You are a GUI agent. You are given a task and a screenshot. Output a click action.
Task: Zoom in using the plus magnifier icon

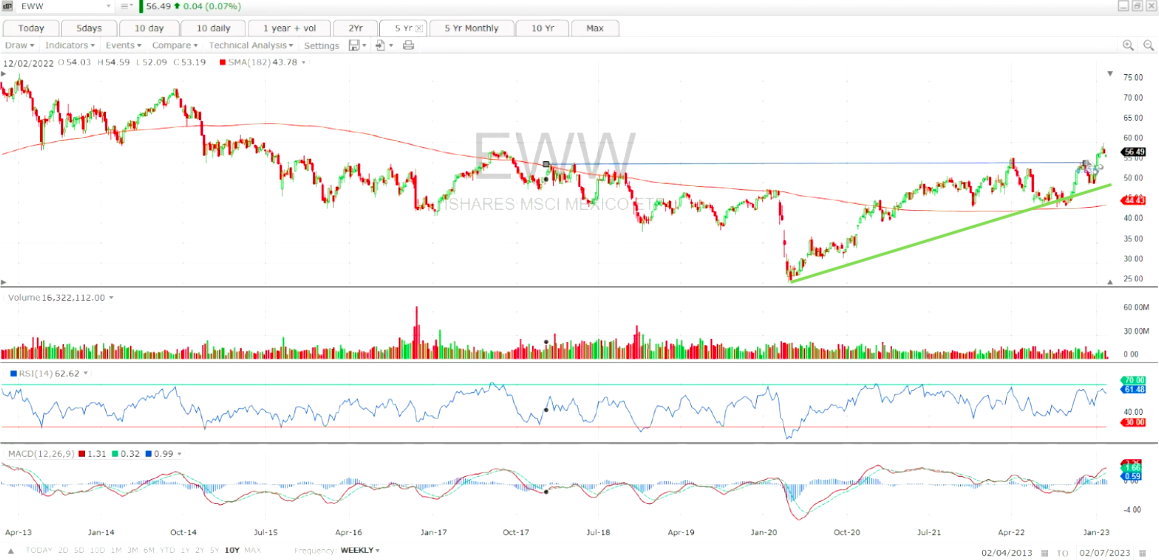click(1128, 45)
